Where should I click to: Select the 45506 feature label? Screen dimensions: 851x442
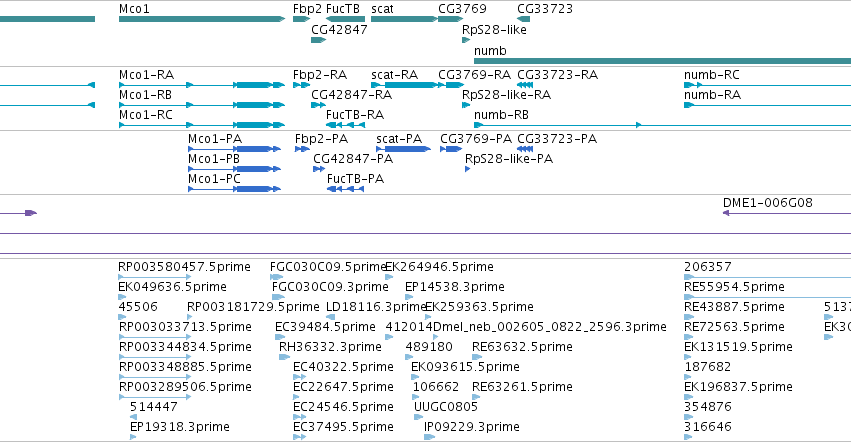click(138, 306)
